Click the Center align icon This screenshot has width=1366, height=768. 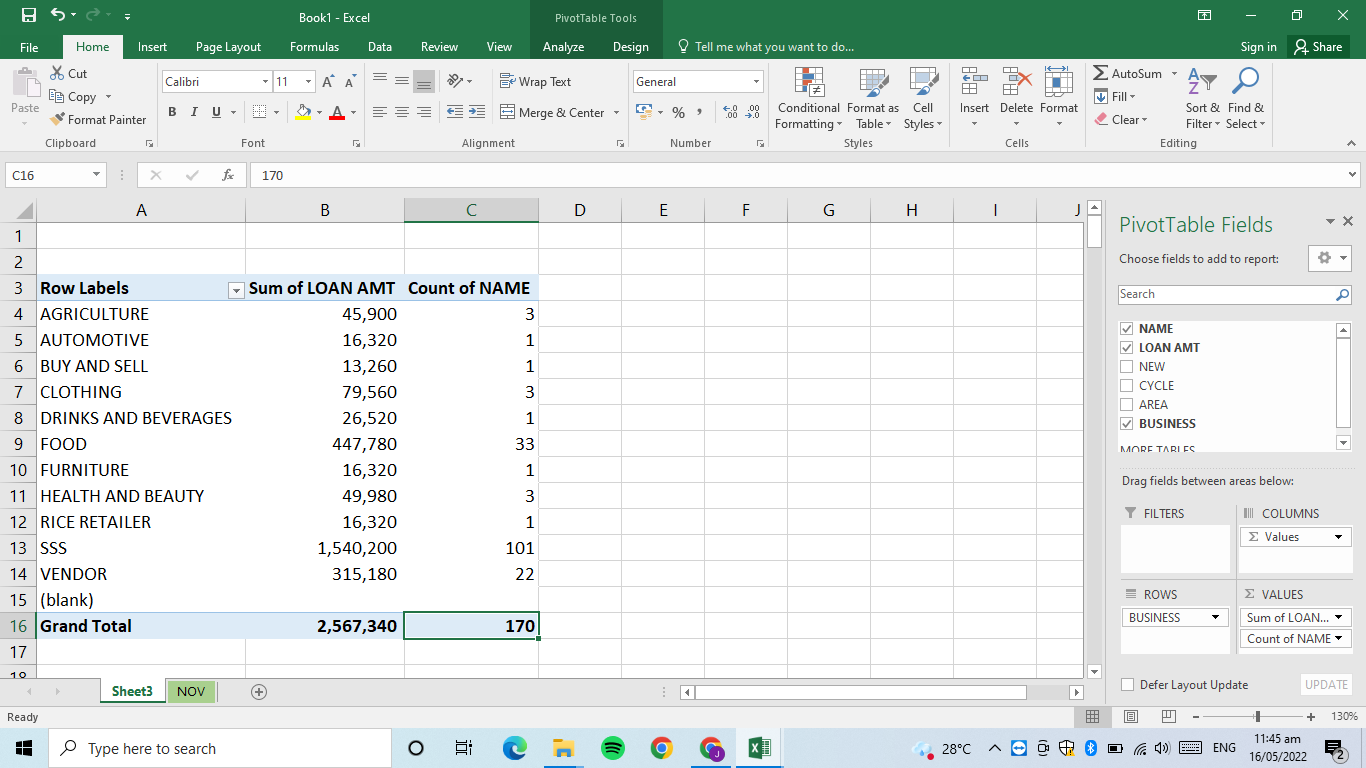401,112
